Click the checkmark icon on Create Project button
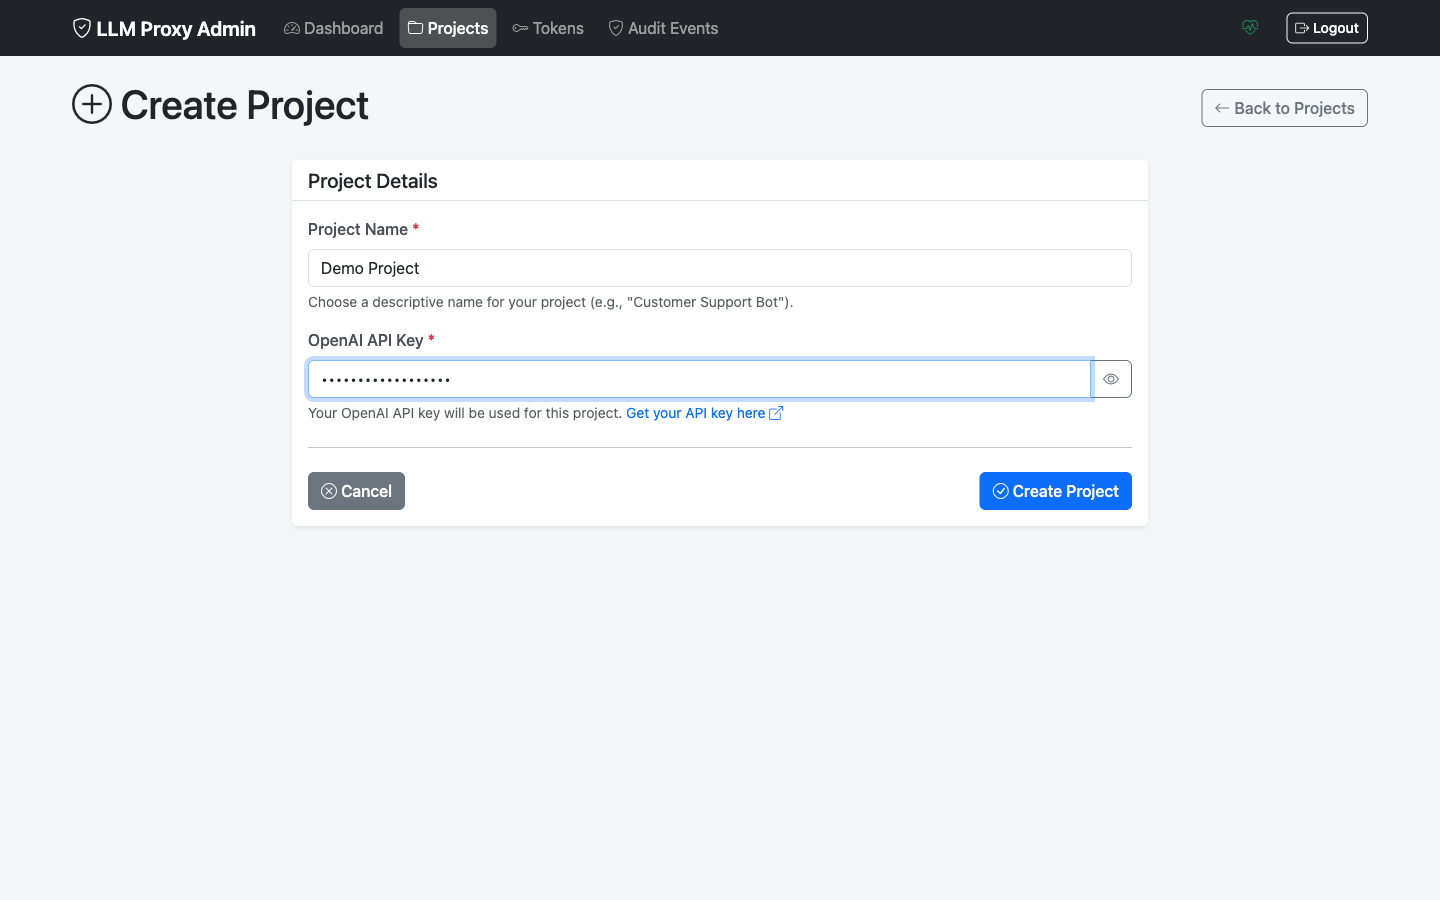 pyautogui.click(x=1000, y=491)
